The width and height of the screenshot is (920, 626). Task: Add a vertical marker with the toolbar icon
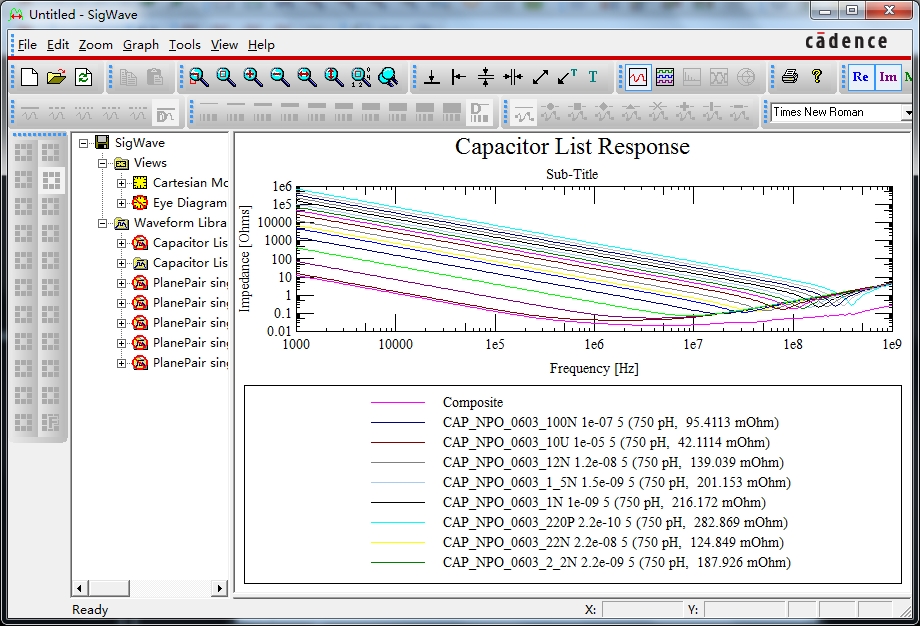tap(459, 77)
